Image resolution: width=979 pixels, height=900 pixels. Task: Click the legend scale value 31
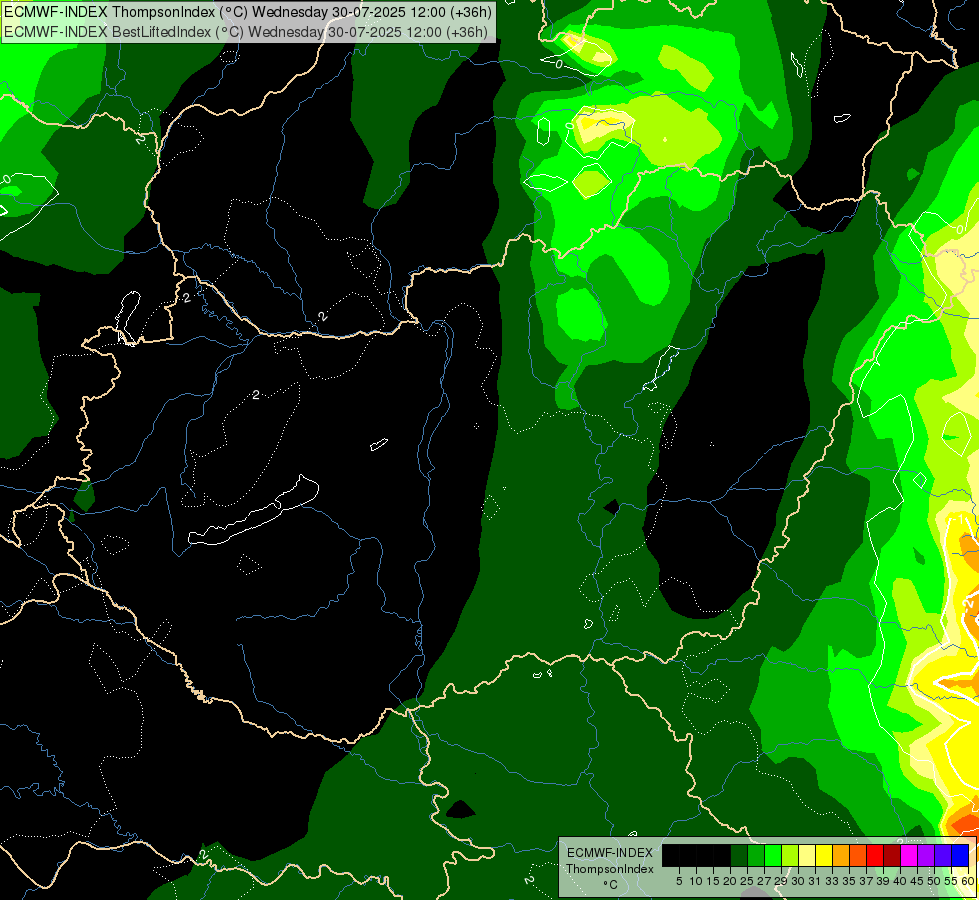pos(815,881)
